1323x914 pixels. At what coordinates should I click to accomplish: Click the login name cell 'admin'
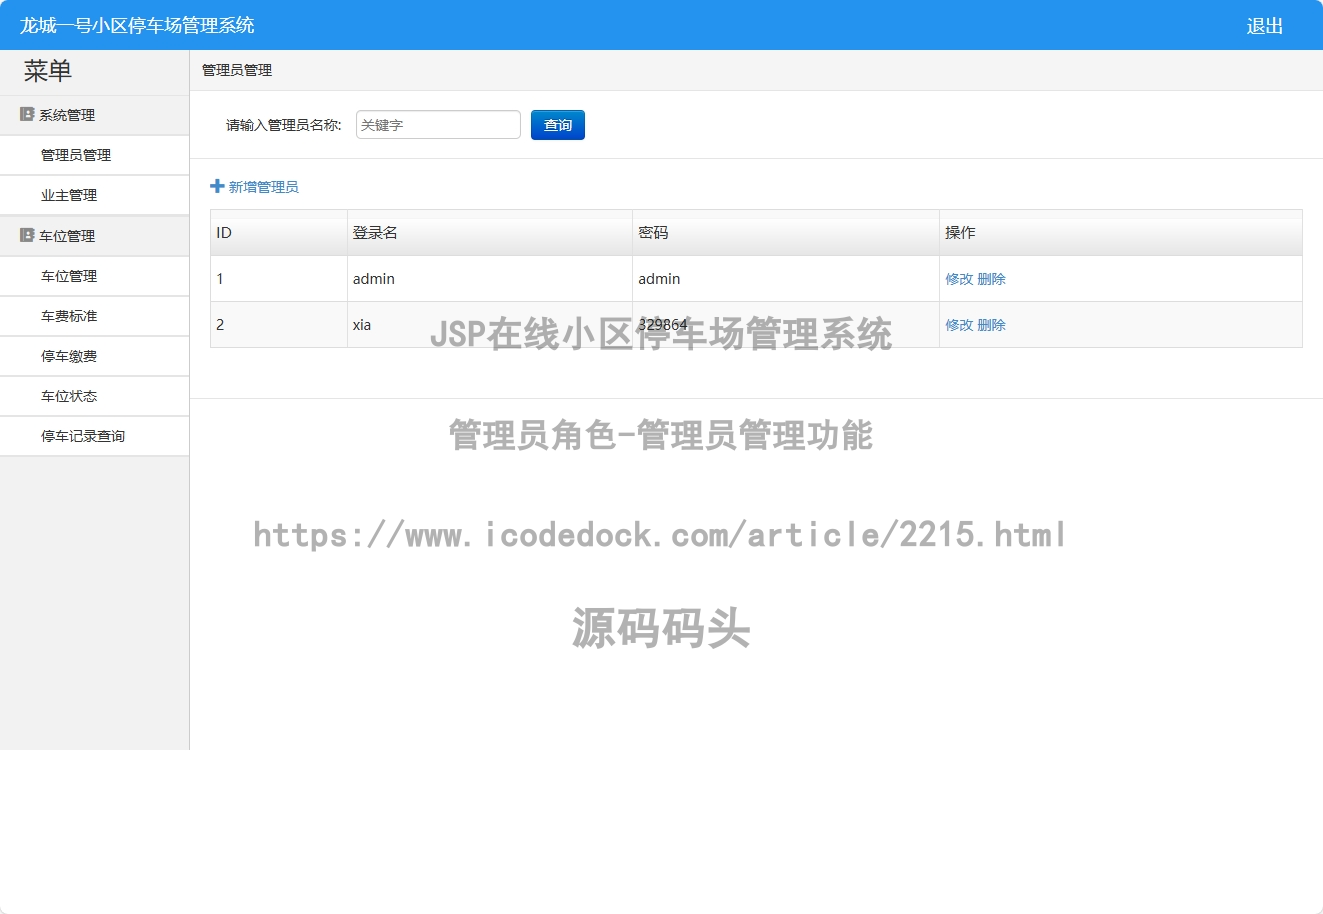tap(489, 279)
